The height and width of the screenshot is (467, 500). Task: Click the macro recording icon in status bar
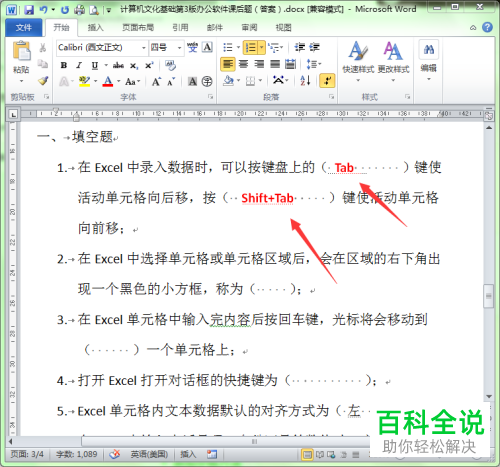pos(212,454)
